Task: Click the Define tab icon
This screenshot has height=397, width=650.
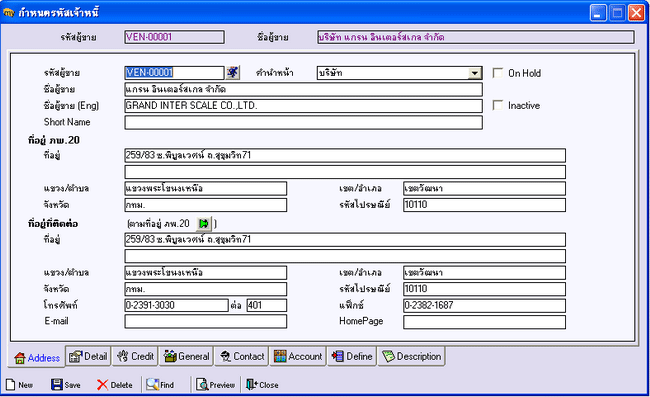Action: [337, 356]
